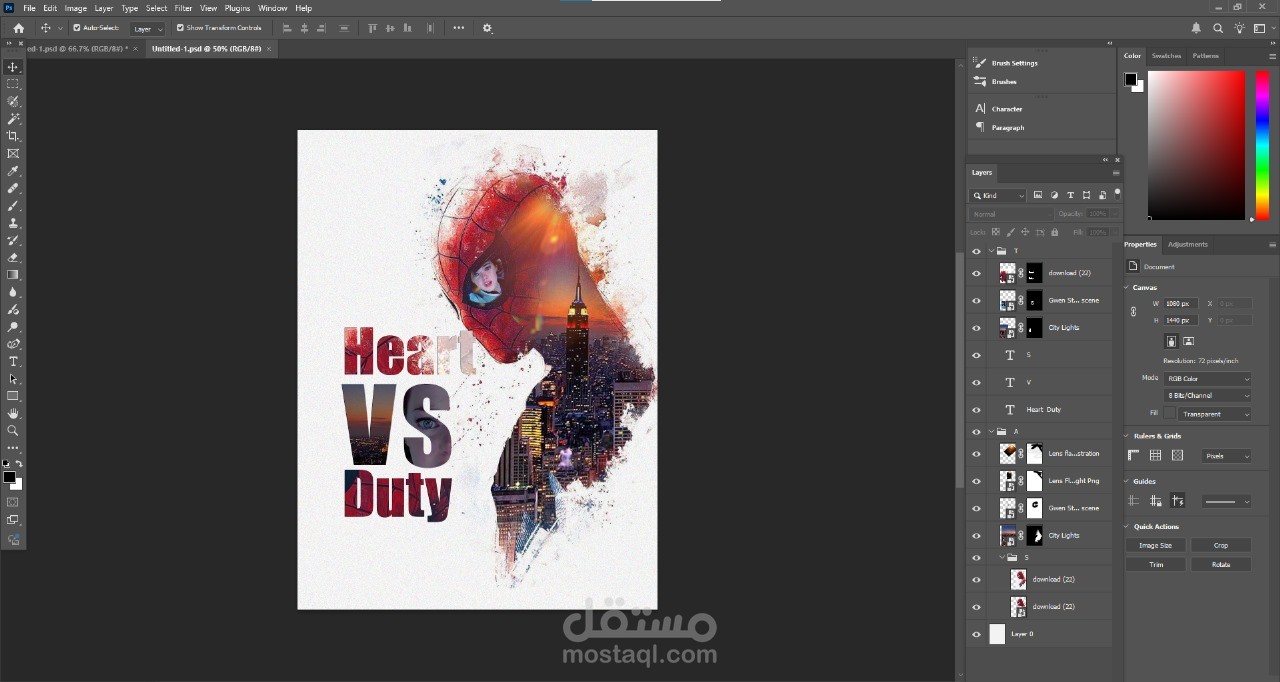Select the Eyedropper tool

13,171
